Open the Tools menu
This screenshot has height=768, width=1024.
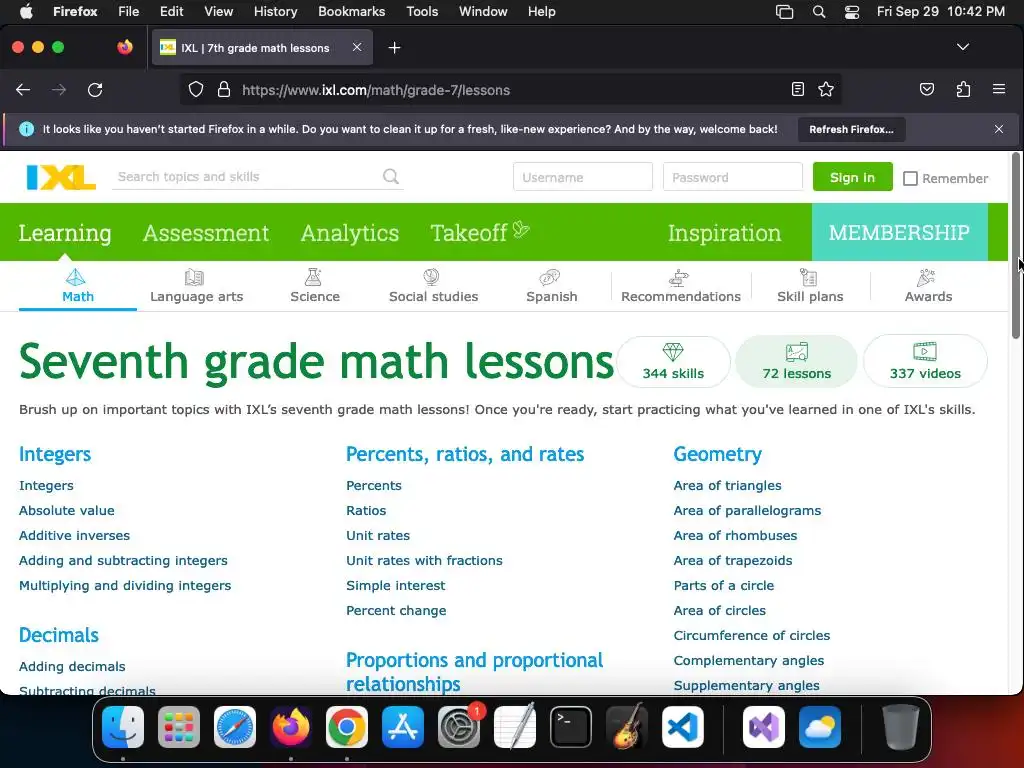click(x=422, y=11)
